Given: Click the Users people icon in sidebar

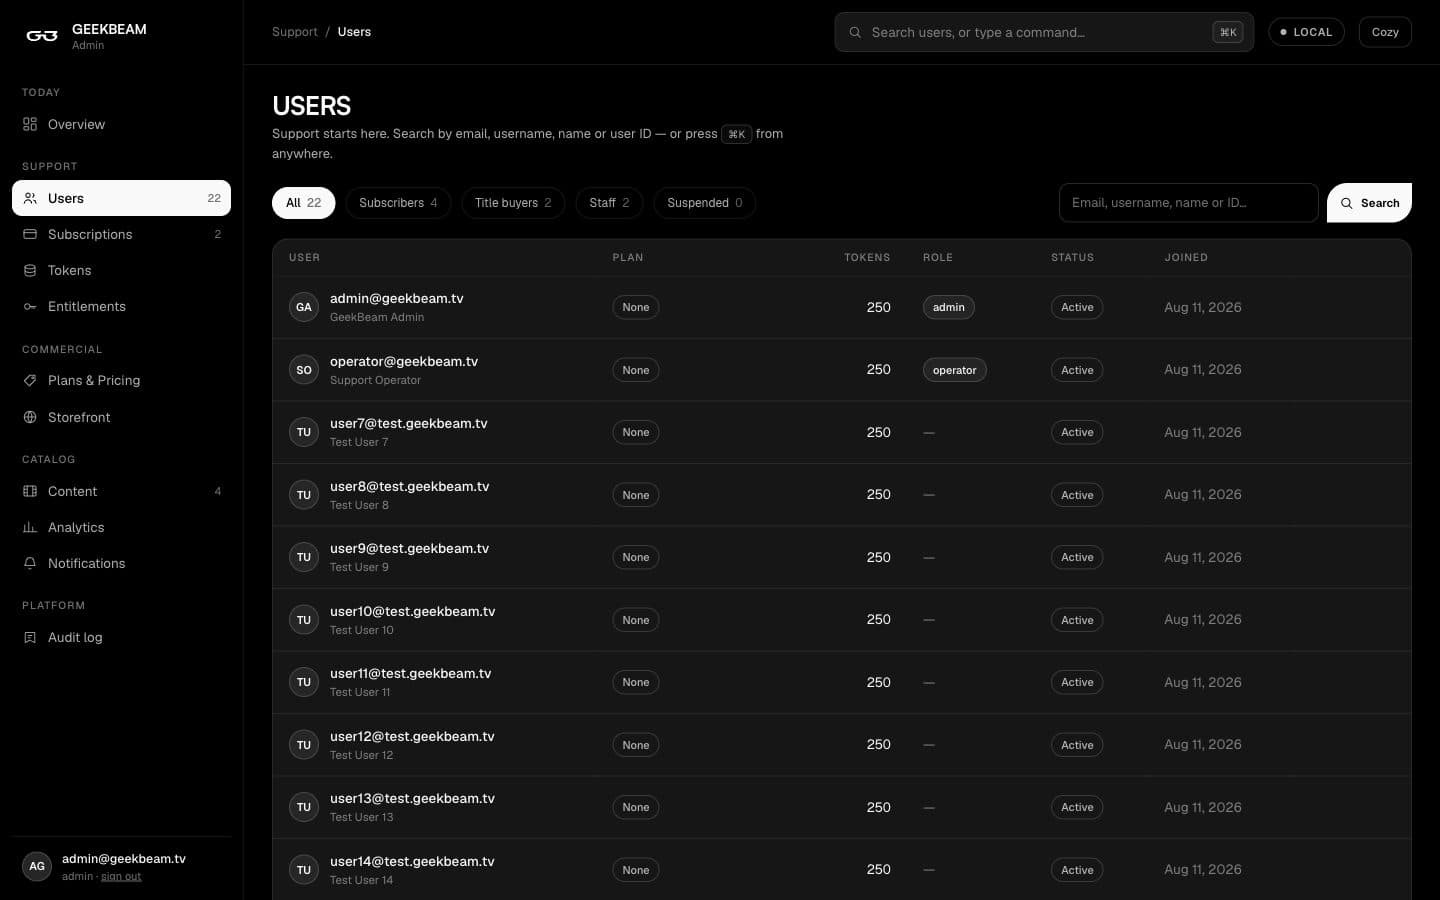Looking at the screenshot, I should pyautogui.click(x=30, y=198).
